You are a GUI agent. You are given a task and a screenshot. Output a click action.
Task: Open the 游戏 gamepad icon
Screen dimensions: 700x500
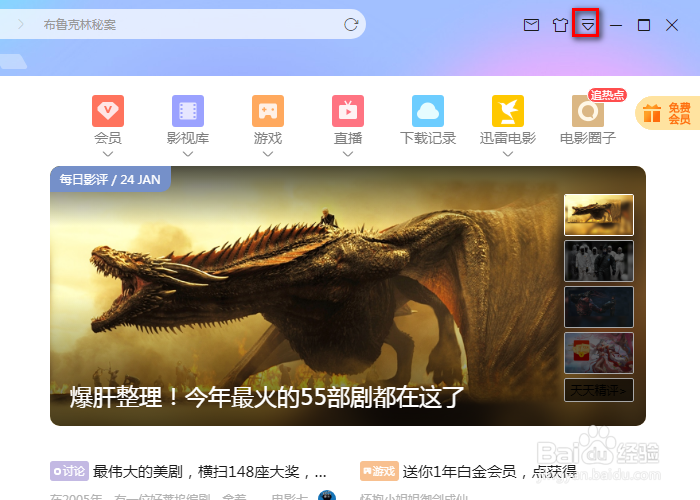click(x=268, y=111)
